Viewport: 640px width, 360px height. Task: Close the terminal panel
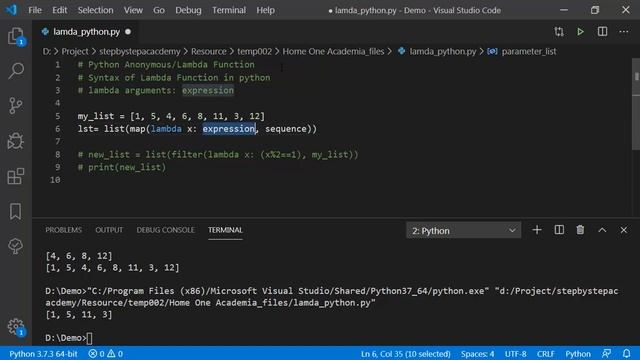(624, 230)
